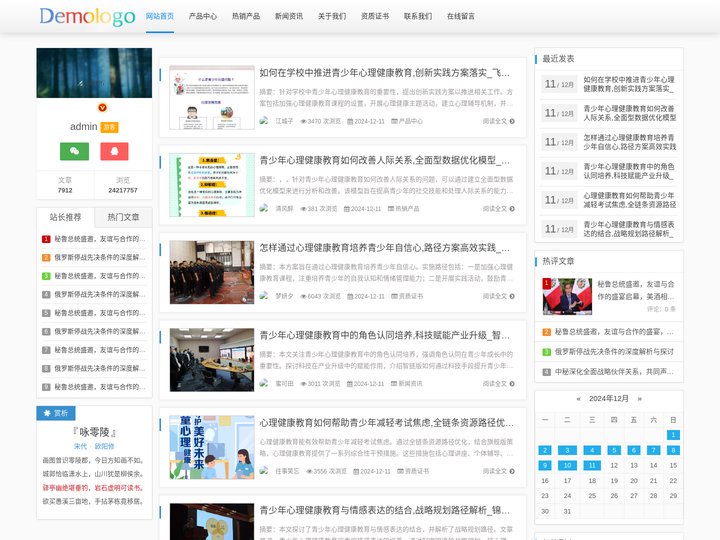Viewport: 720px width, 540px height.
Task: Open 热评 item 俄罗斯停战先决条件的深度解析与探讨
Action: [x=614, y=352]
